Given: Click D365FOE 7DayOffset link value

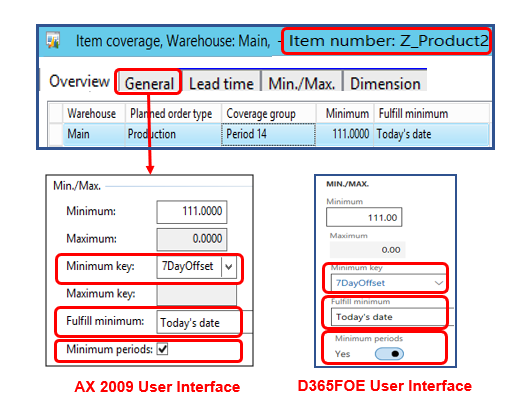Looking at the screenshot, I should tap(360, 283).
